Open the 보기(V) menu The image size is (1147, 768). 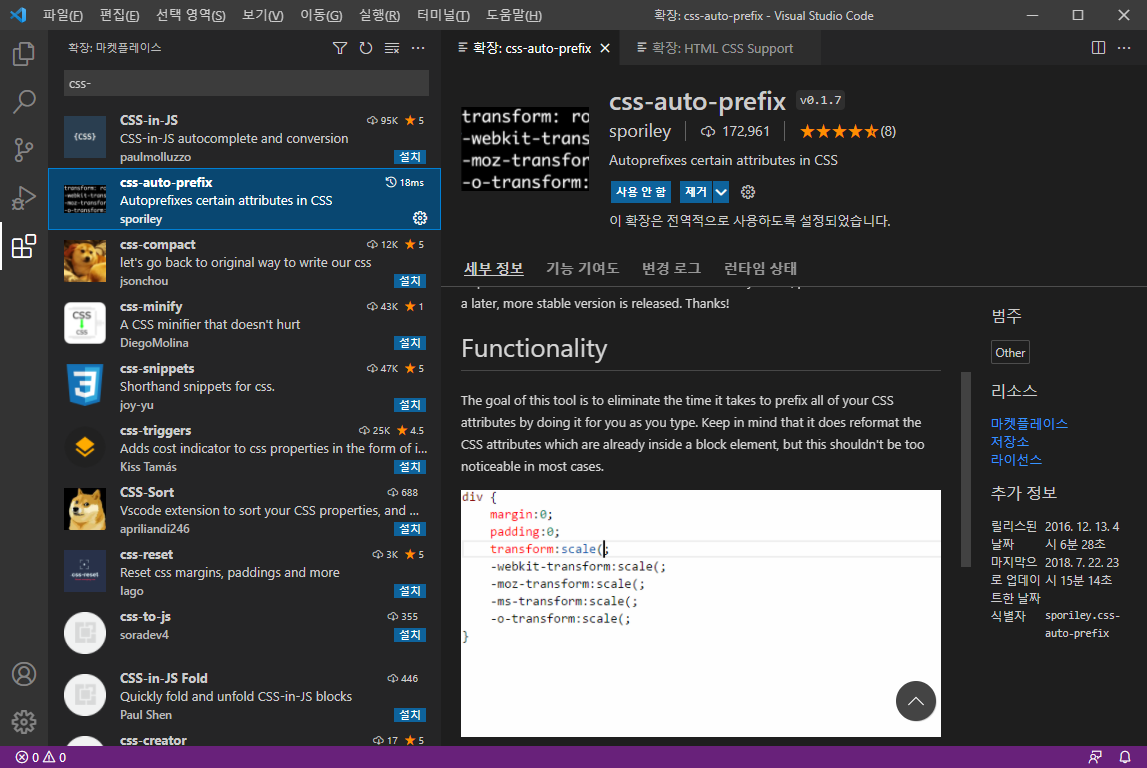[x=263, y=15]
